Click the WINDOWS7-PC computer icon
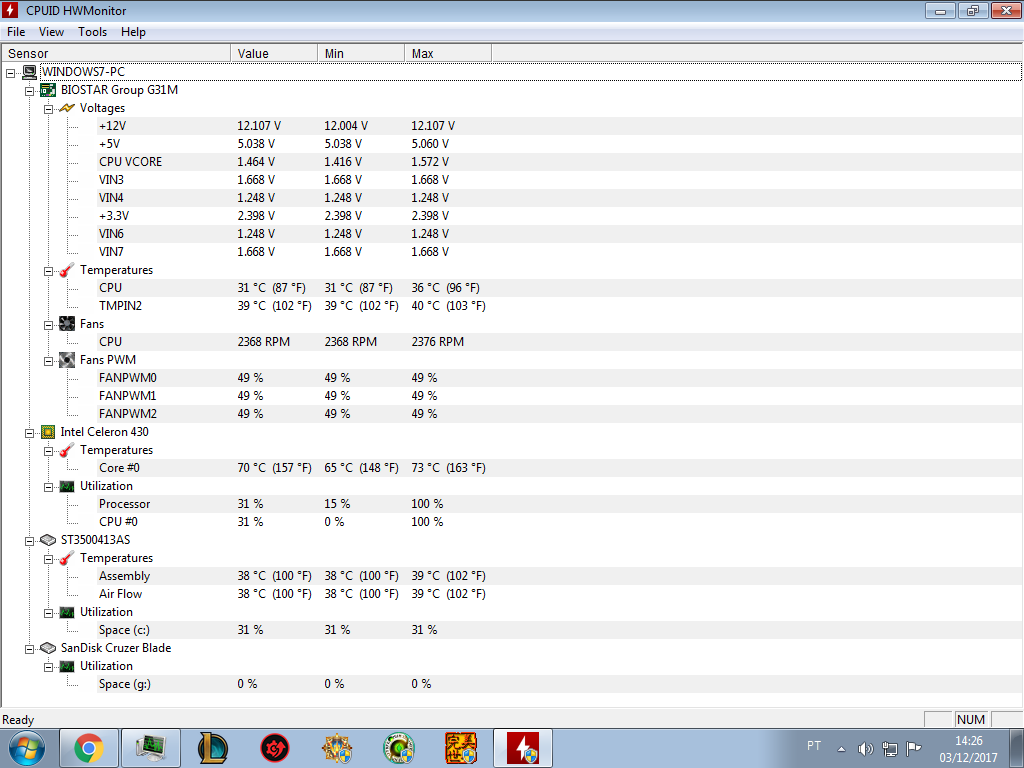Screen dimensions: 1024x768 tap(29, 72)
